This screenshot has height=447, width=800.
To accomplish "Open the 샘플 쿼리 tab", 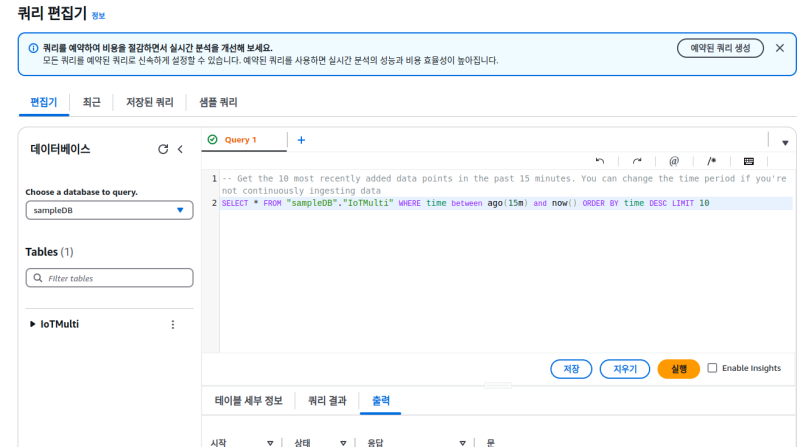I will (218, 102).
